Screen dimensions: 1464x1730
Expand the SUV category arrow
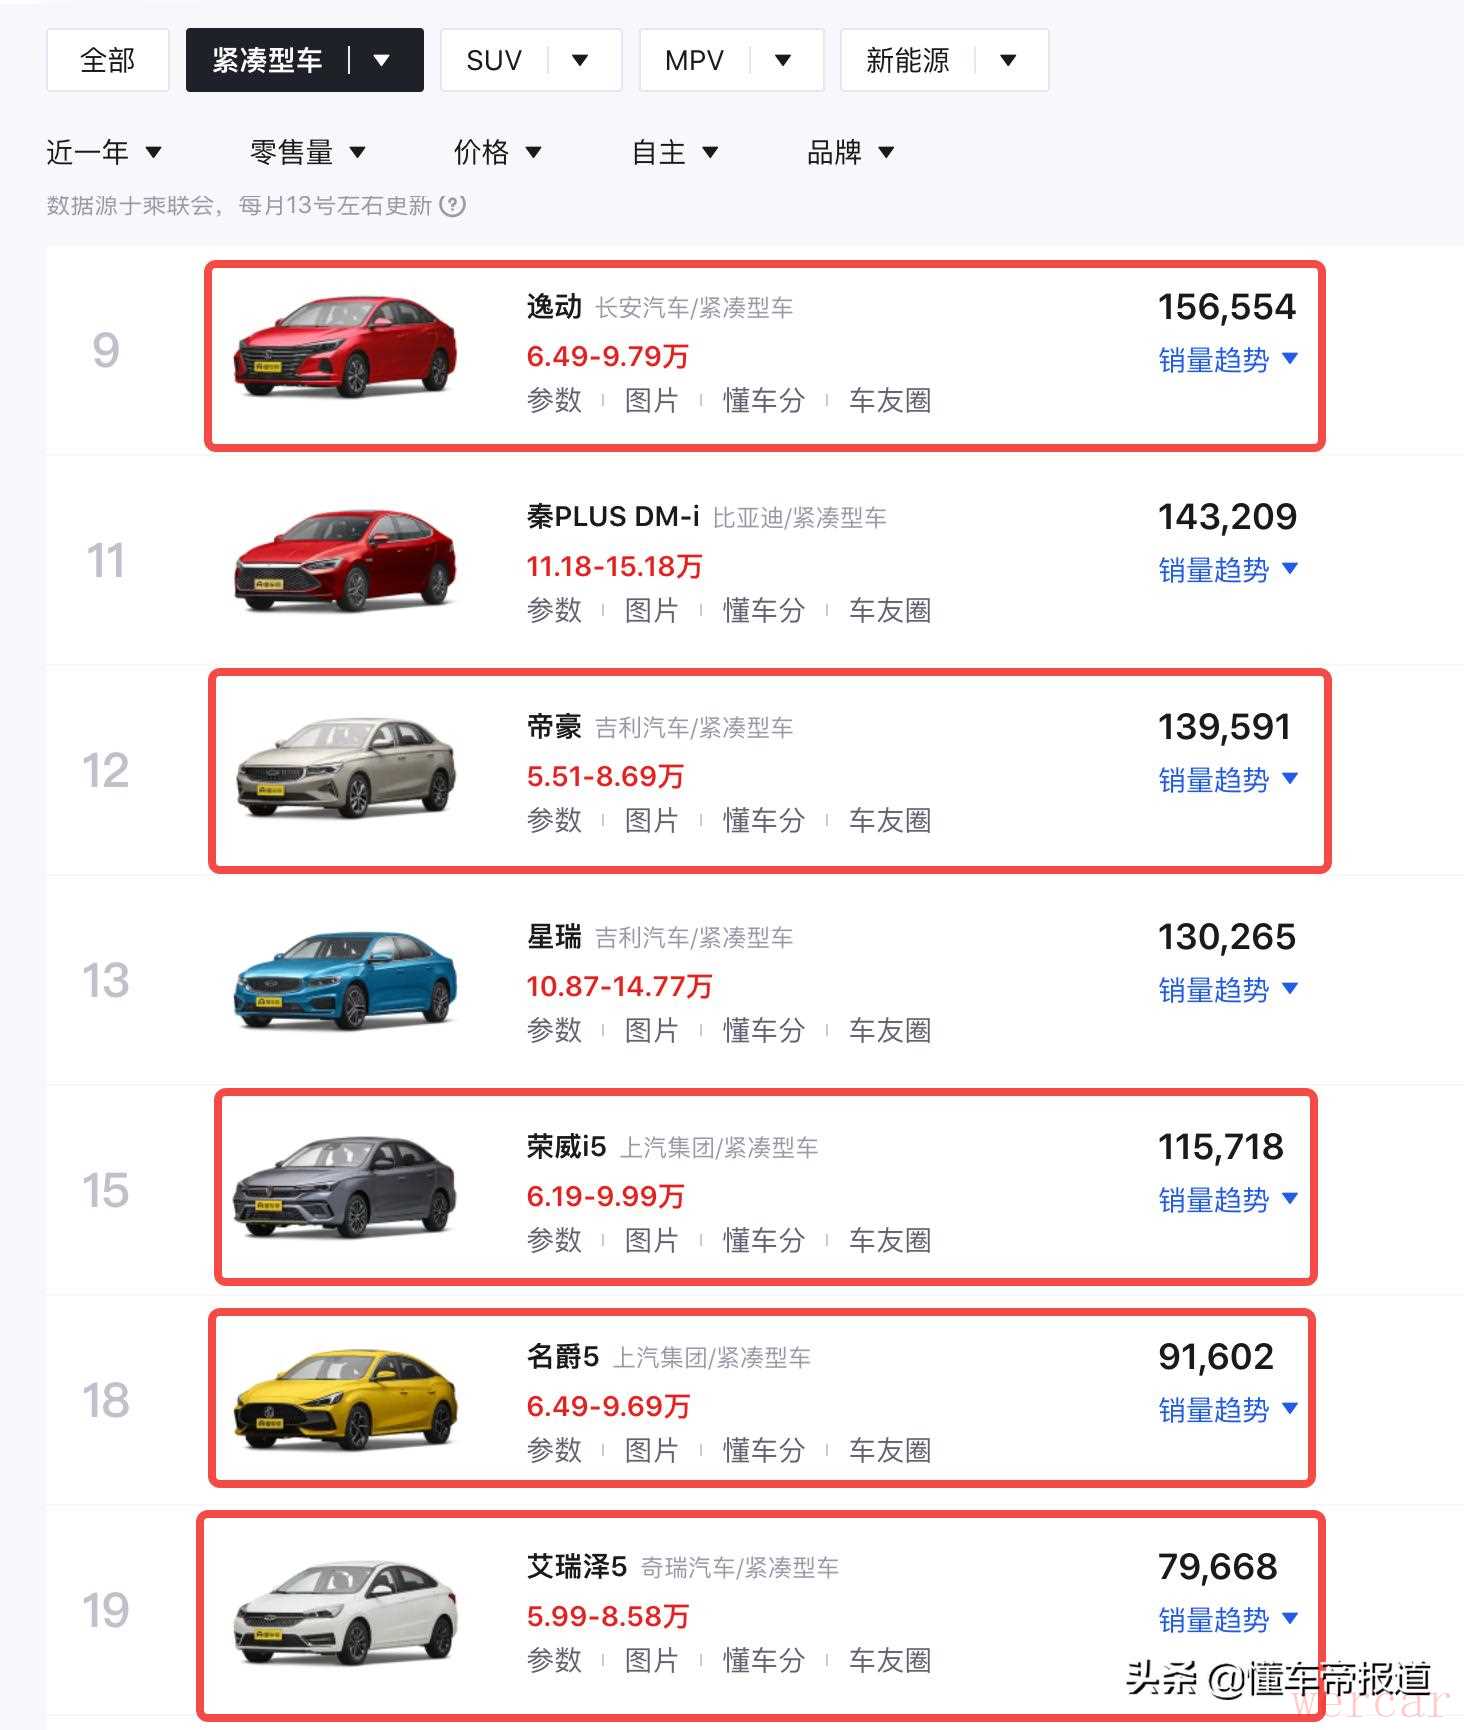(x=580, y=61)
